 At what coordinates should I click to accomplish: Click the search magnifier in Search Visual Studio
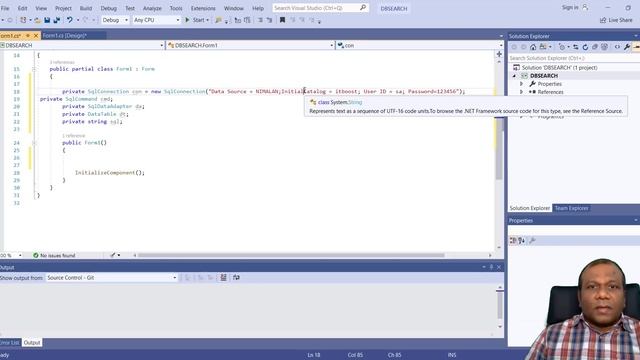[362, 8]
